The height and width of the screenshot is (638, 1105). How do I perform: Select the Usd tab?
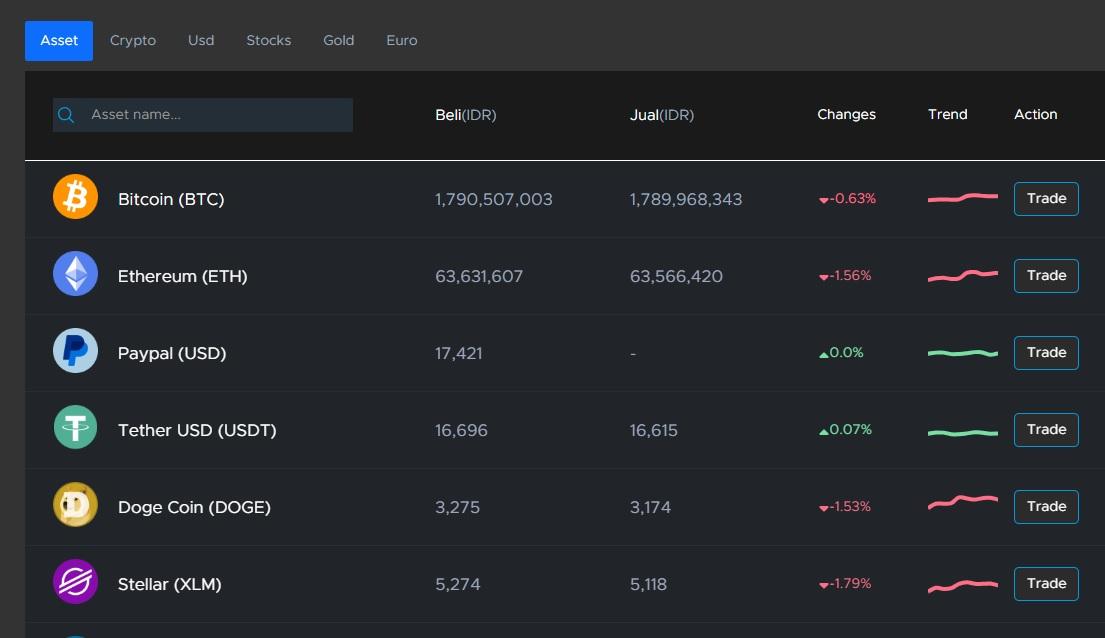pyautogui.click(x=201, y=41)
